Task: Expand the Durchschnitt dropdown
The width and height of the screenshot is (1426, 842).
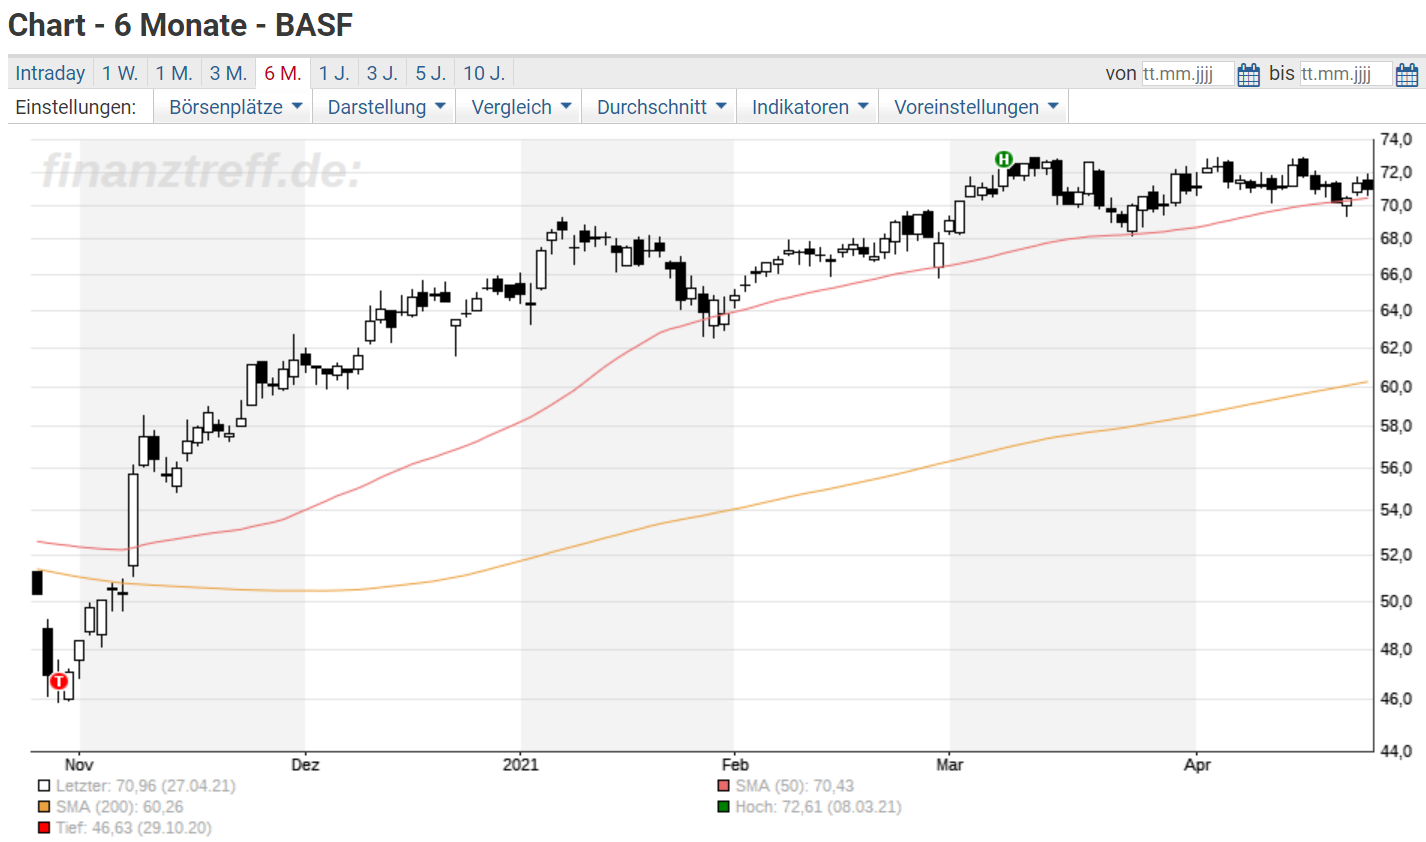Action: pos(659,107)
